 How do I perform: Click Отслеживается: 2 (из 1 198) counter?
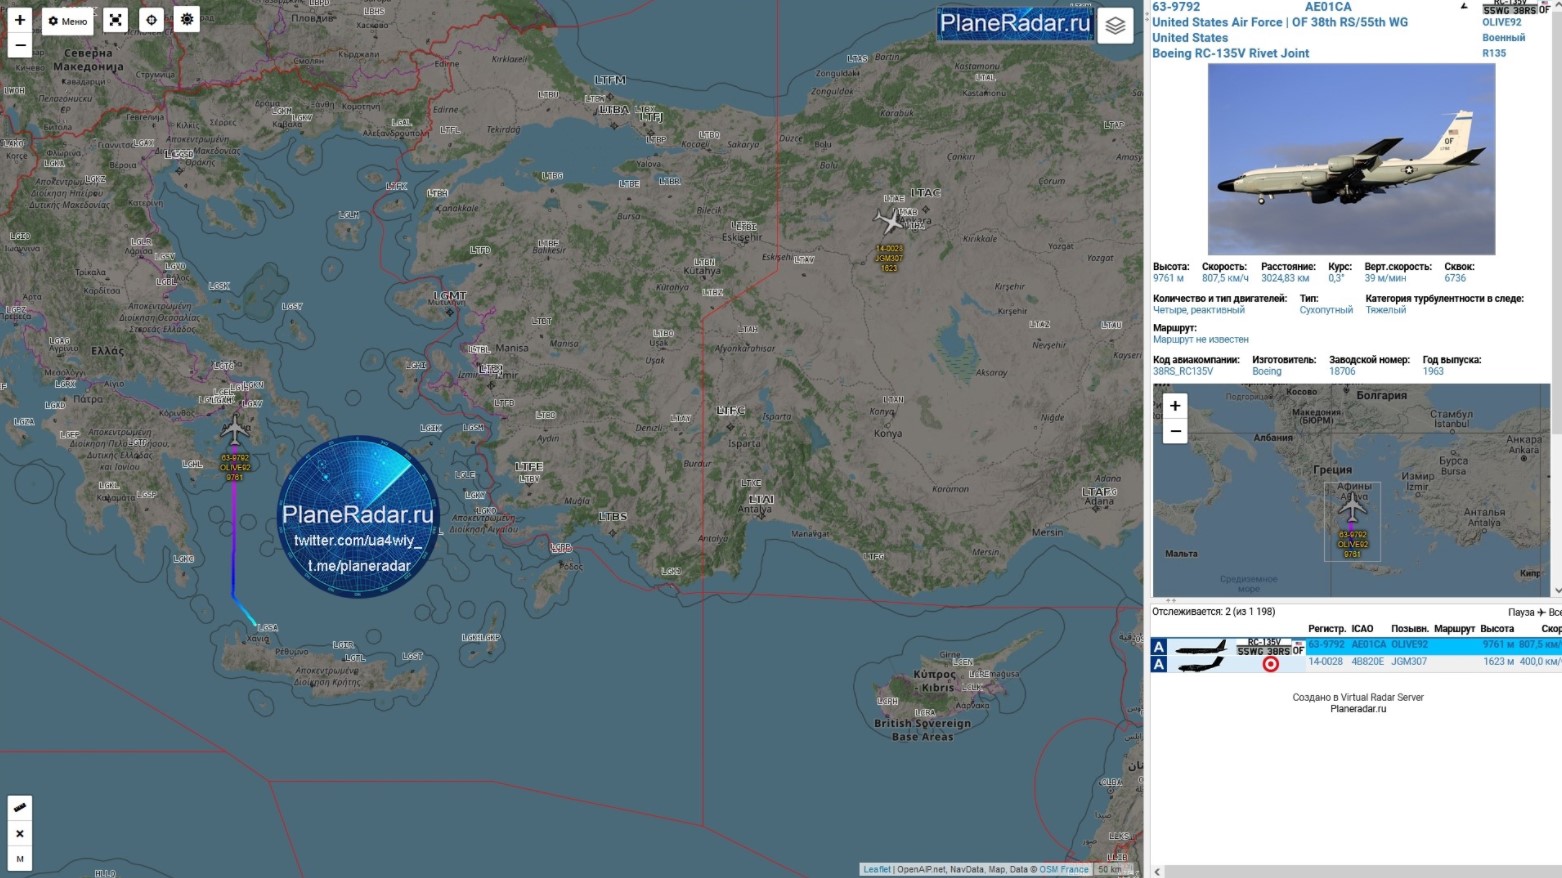pos(1213,612)
